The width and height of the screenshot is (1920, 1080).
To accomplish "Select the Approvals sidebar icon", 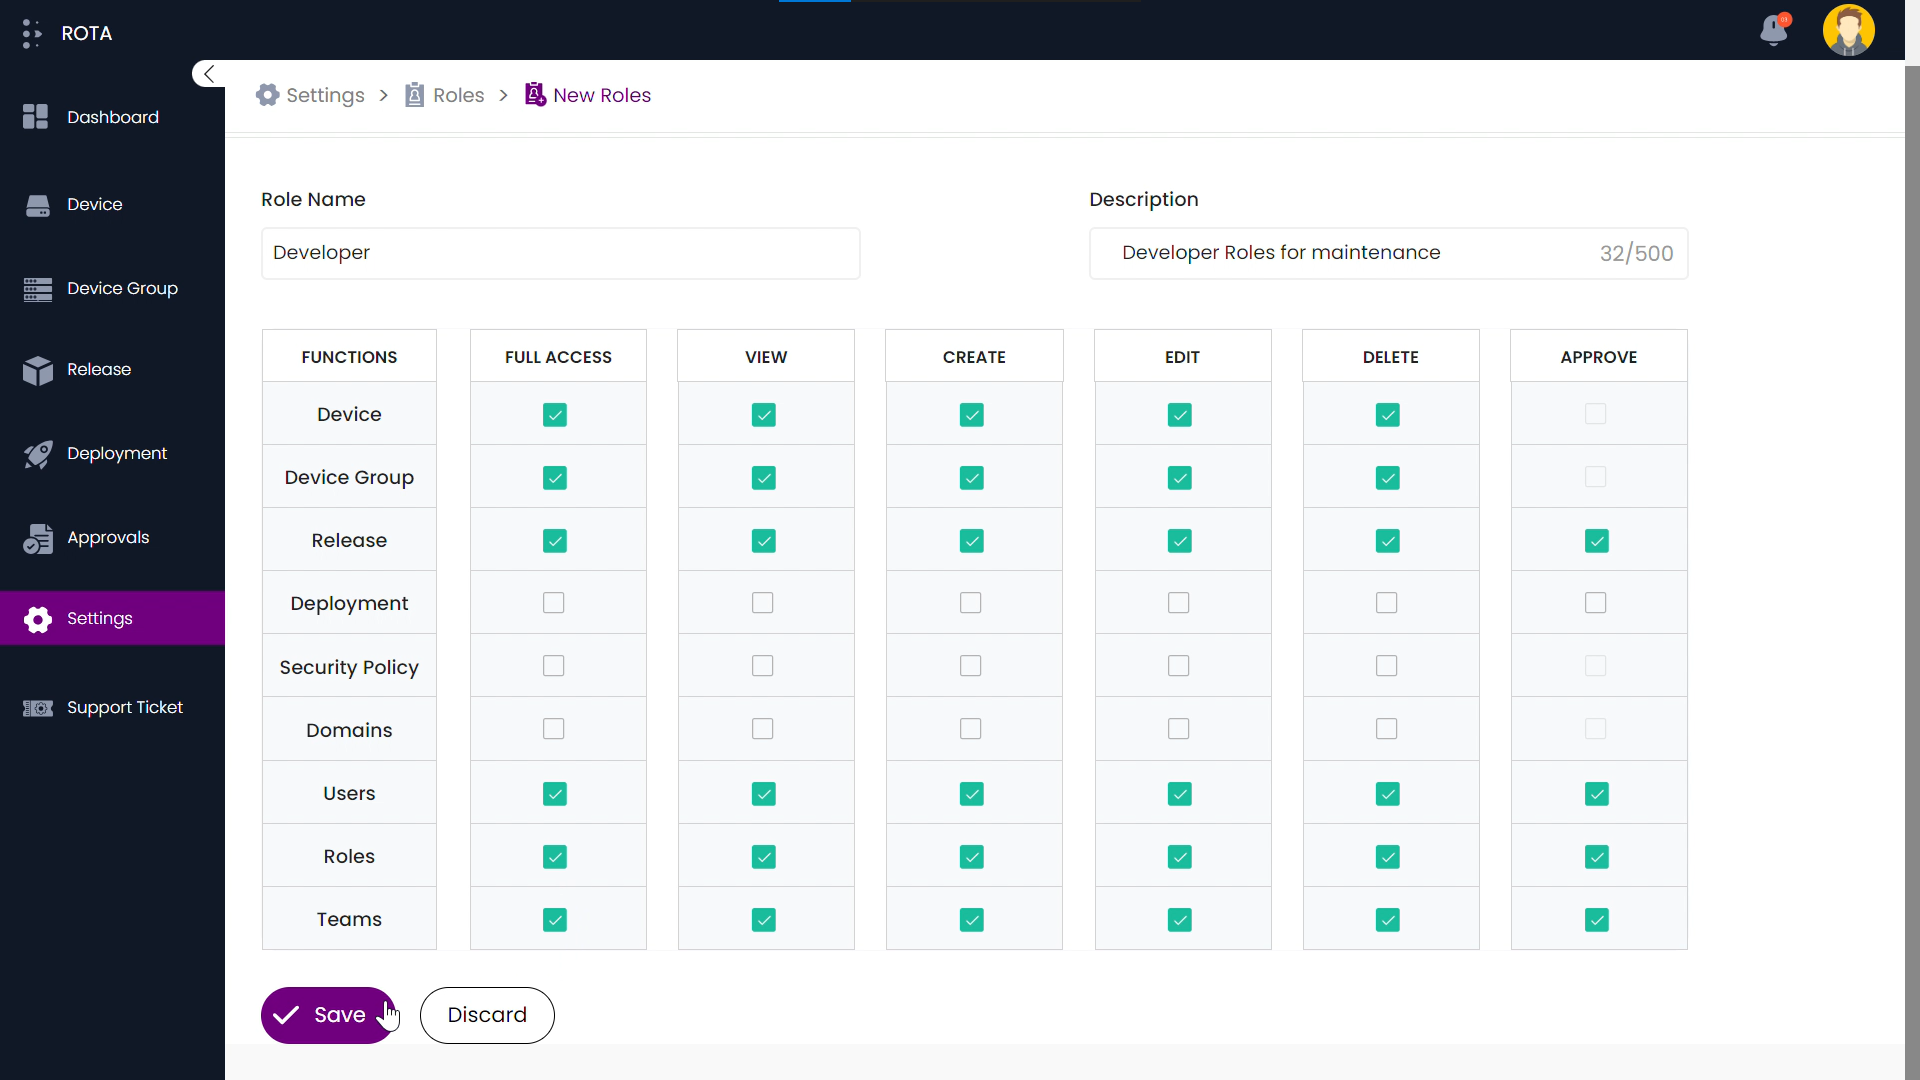I will click(x=38, y=538).
